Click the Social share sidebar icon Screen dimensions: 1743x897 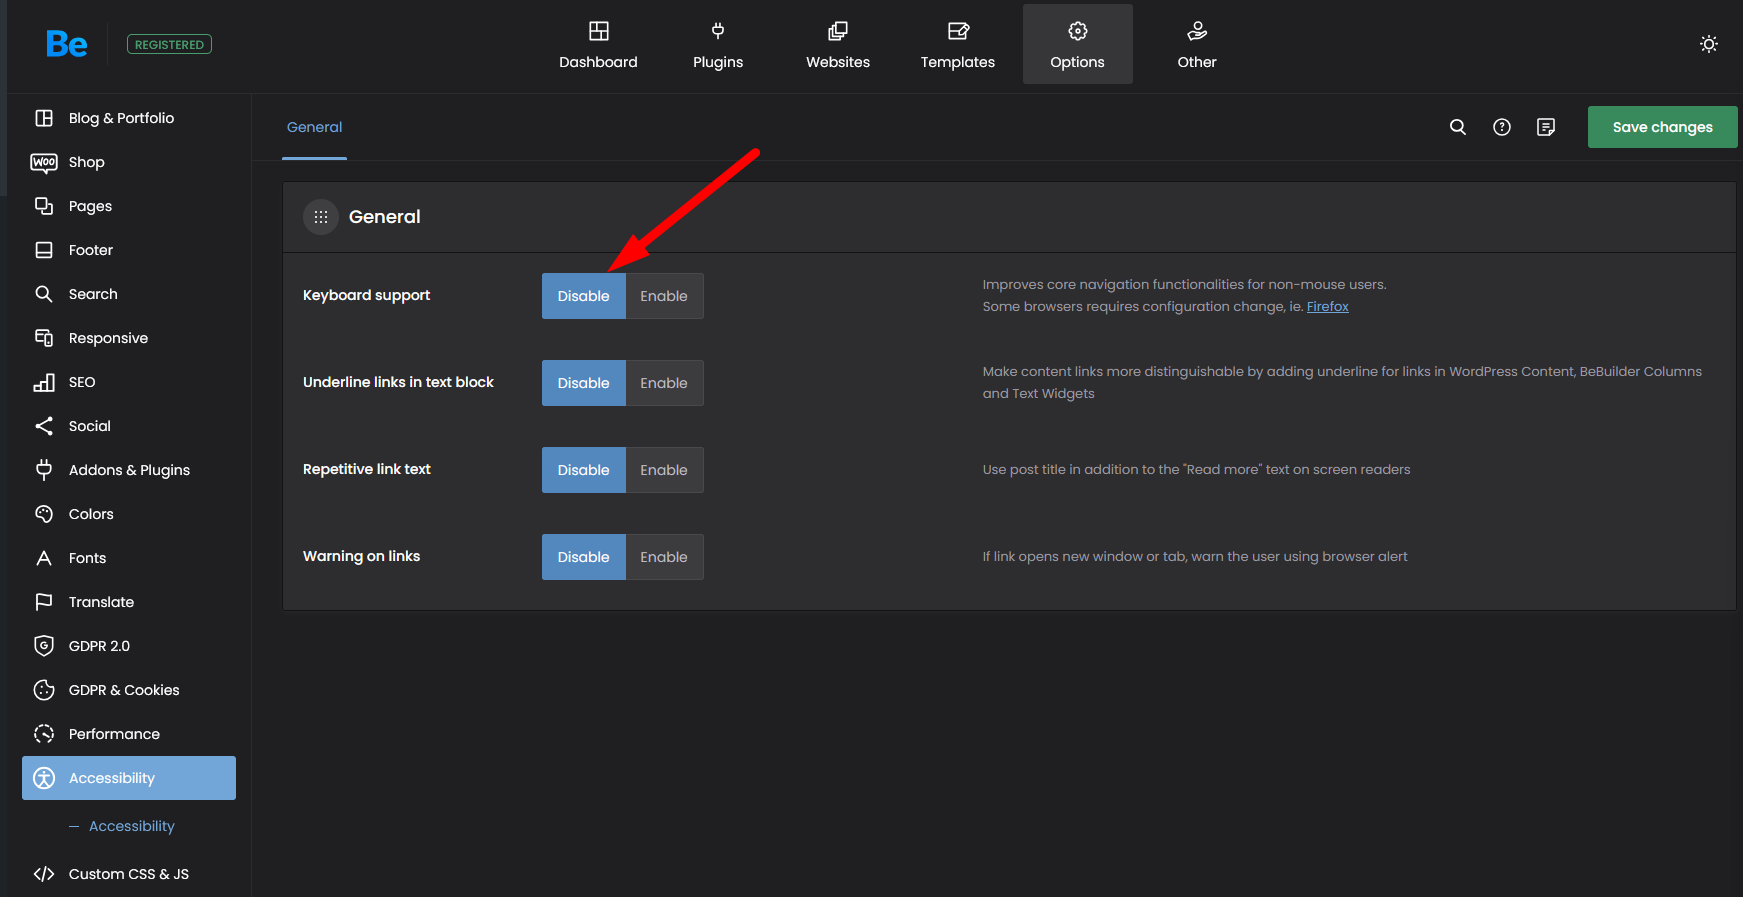point(44,426)
